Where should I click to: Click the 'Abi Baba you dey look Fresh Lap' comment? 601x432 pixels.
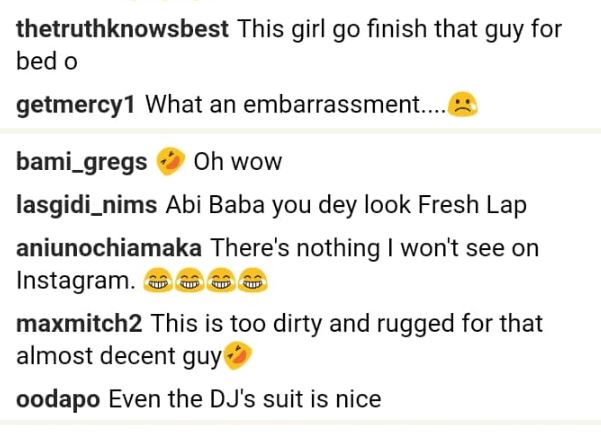point(346,204)
